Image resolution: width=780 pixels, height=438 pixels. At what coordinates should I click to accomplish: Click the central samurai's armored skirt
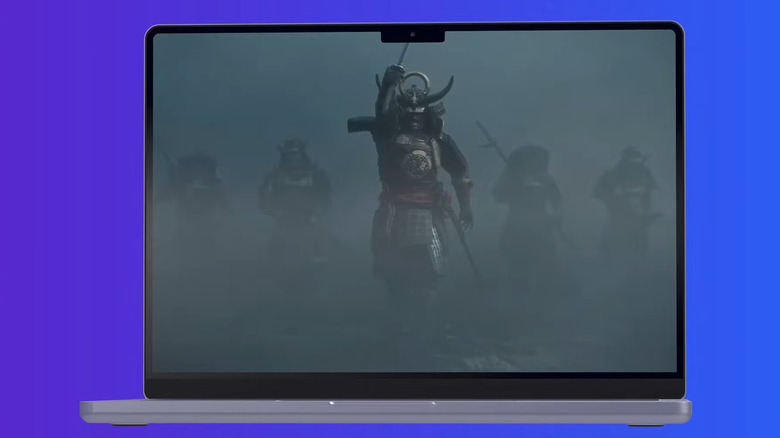(410, 240)
